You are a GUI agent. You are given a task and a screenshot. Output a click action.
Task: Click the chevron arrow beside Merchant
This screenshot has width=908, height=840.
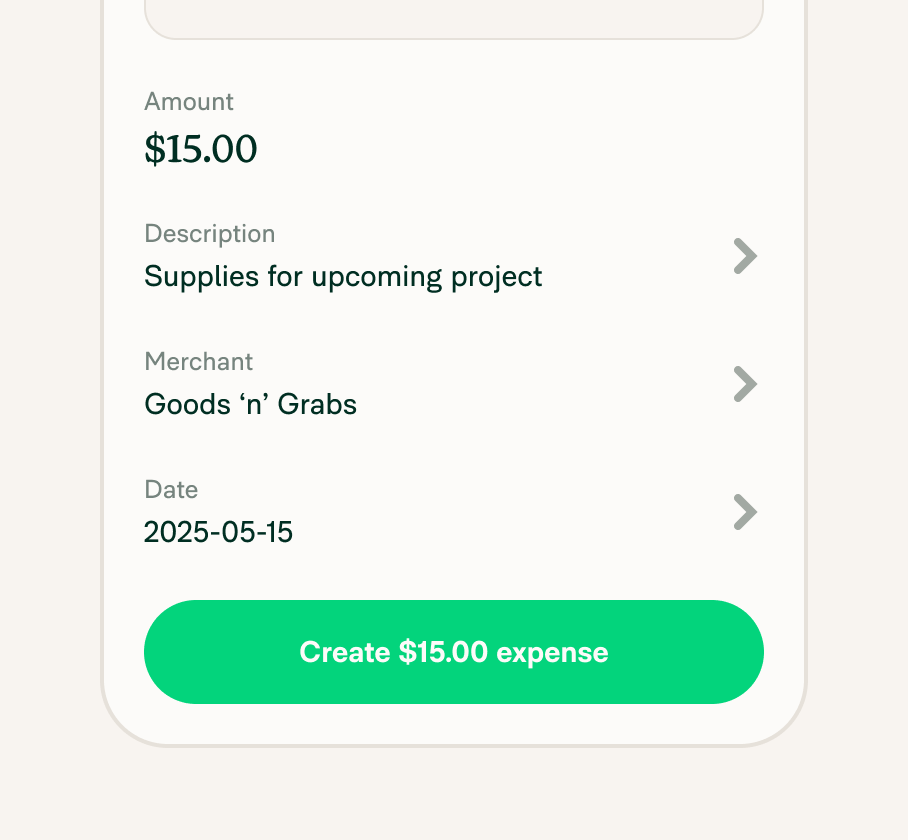click(745, 384)
